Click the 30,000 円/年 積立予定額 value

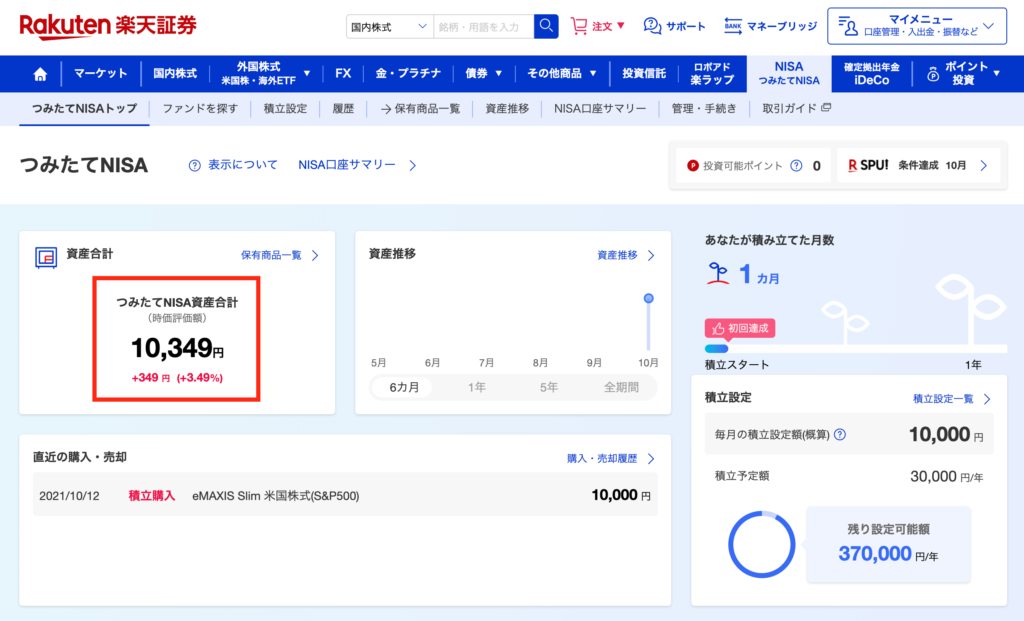(946, 477)
